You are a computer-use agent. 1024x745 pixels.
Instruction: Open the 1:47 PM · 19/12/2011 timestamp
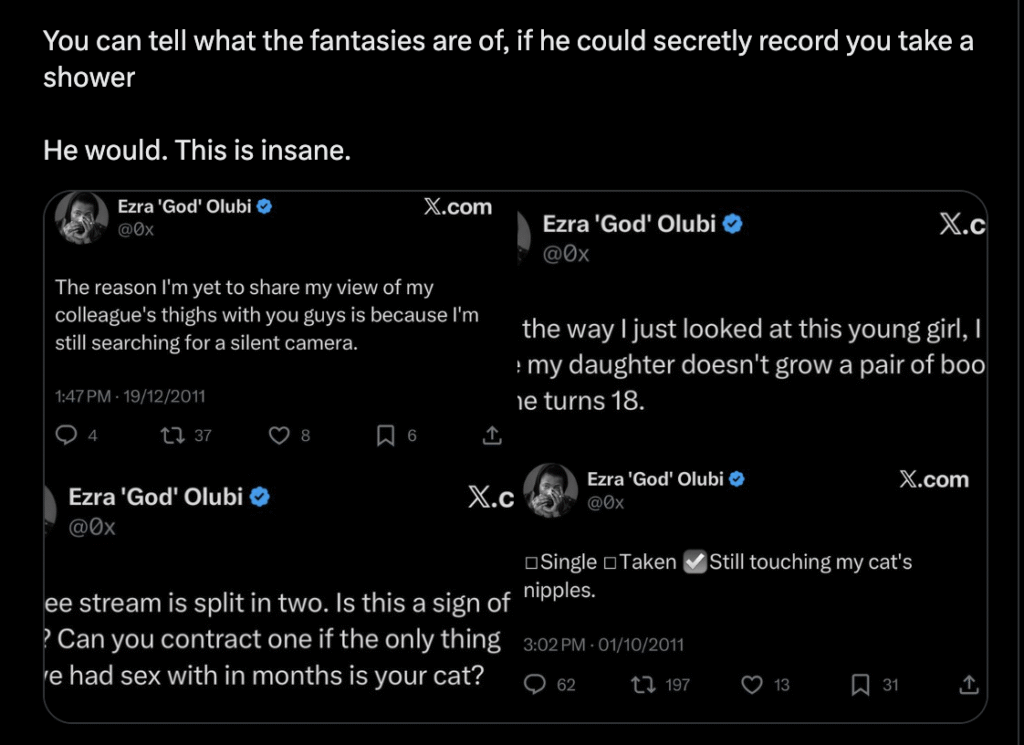(130, 395)
